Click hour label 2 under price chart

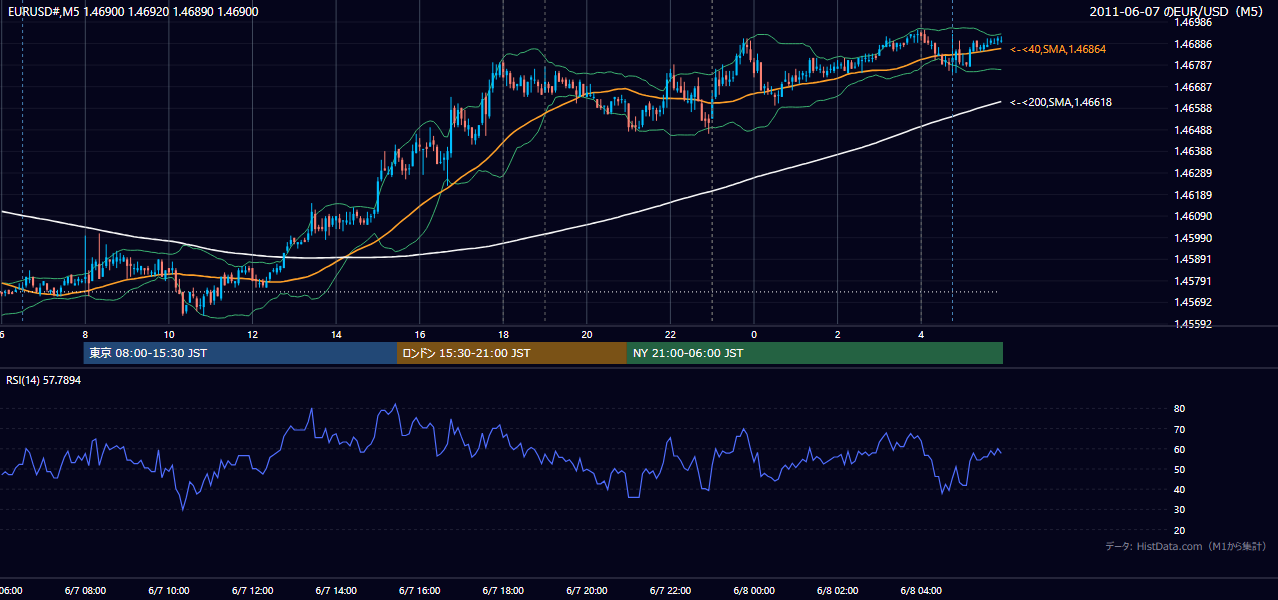837,334
